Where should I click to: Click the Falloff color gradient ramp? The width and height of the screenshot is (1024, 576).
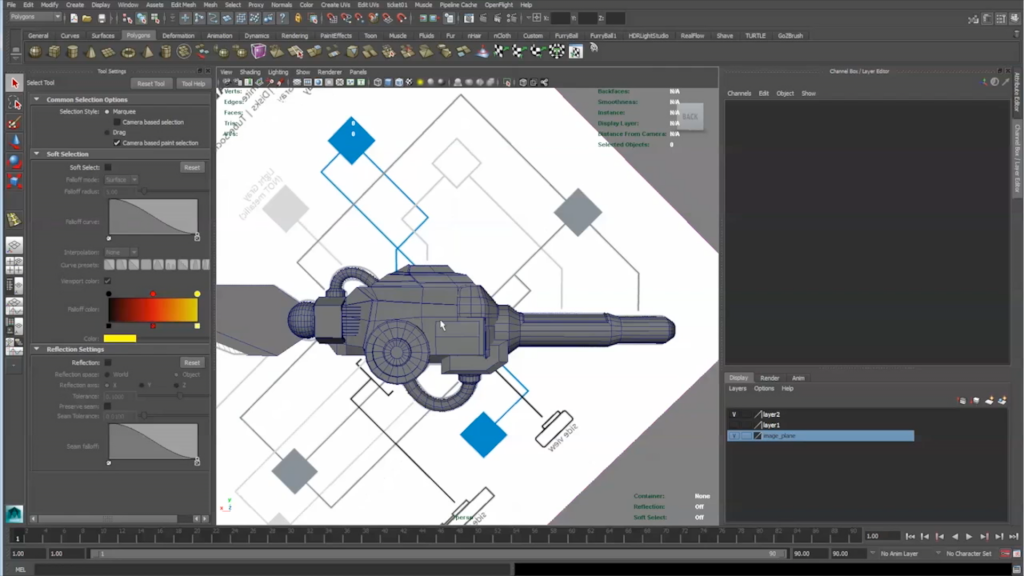[153, 310]
